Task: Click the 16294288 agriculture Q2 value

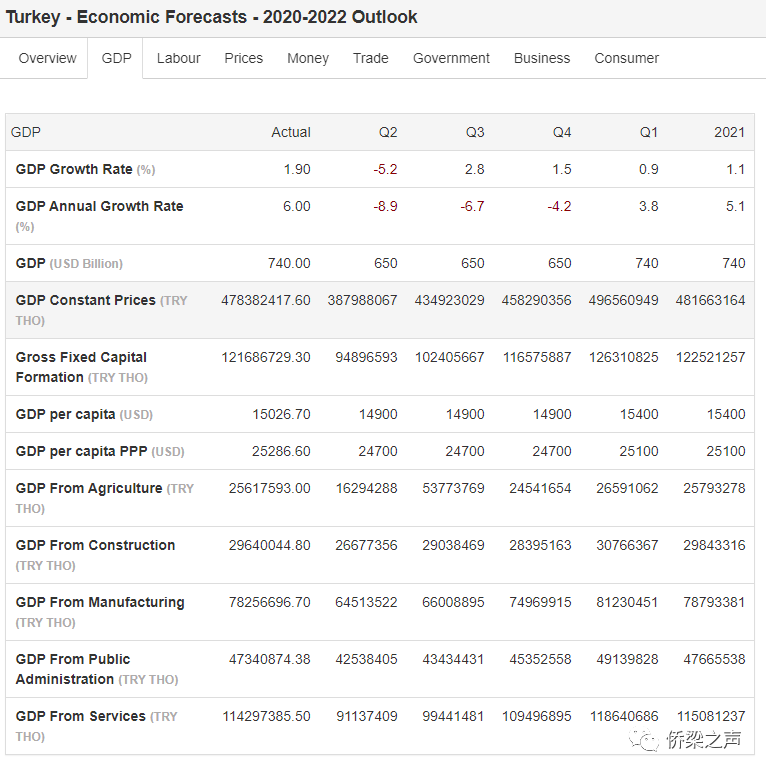Action: [366, 488]
